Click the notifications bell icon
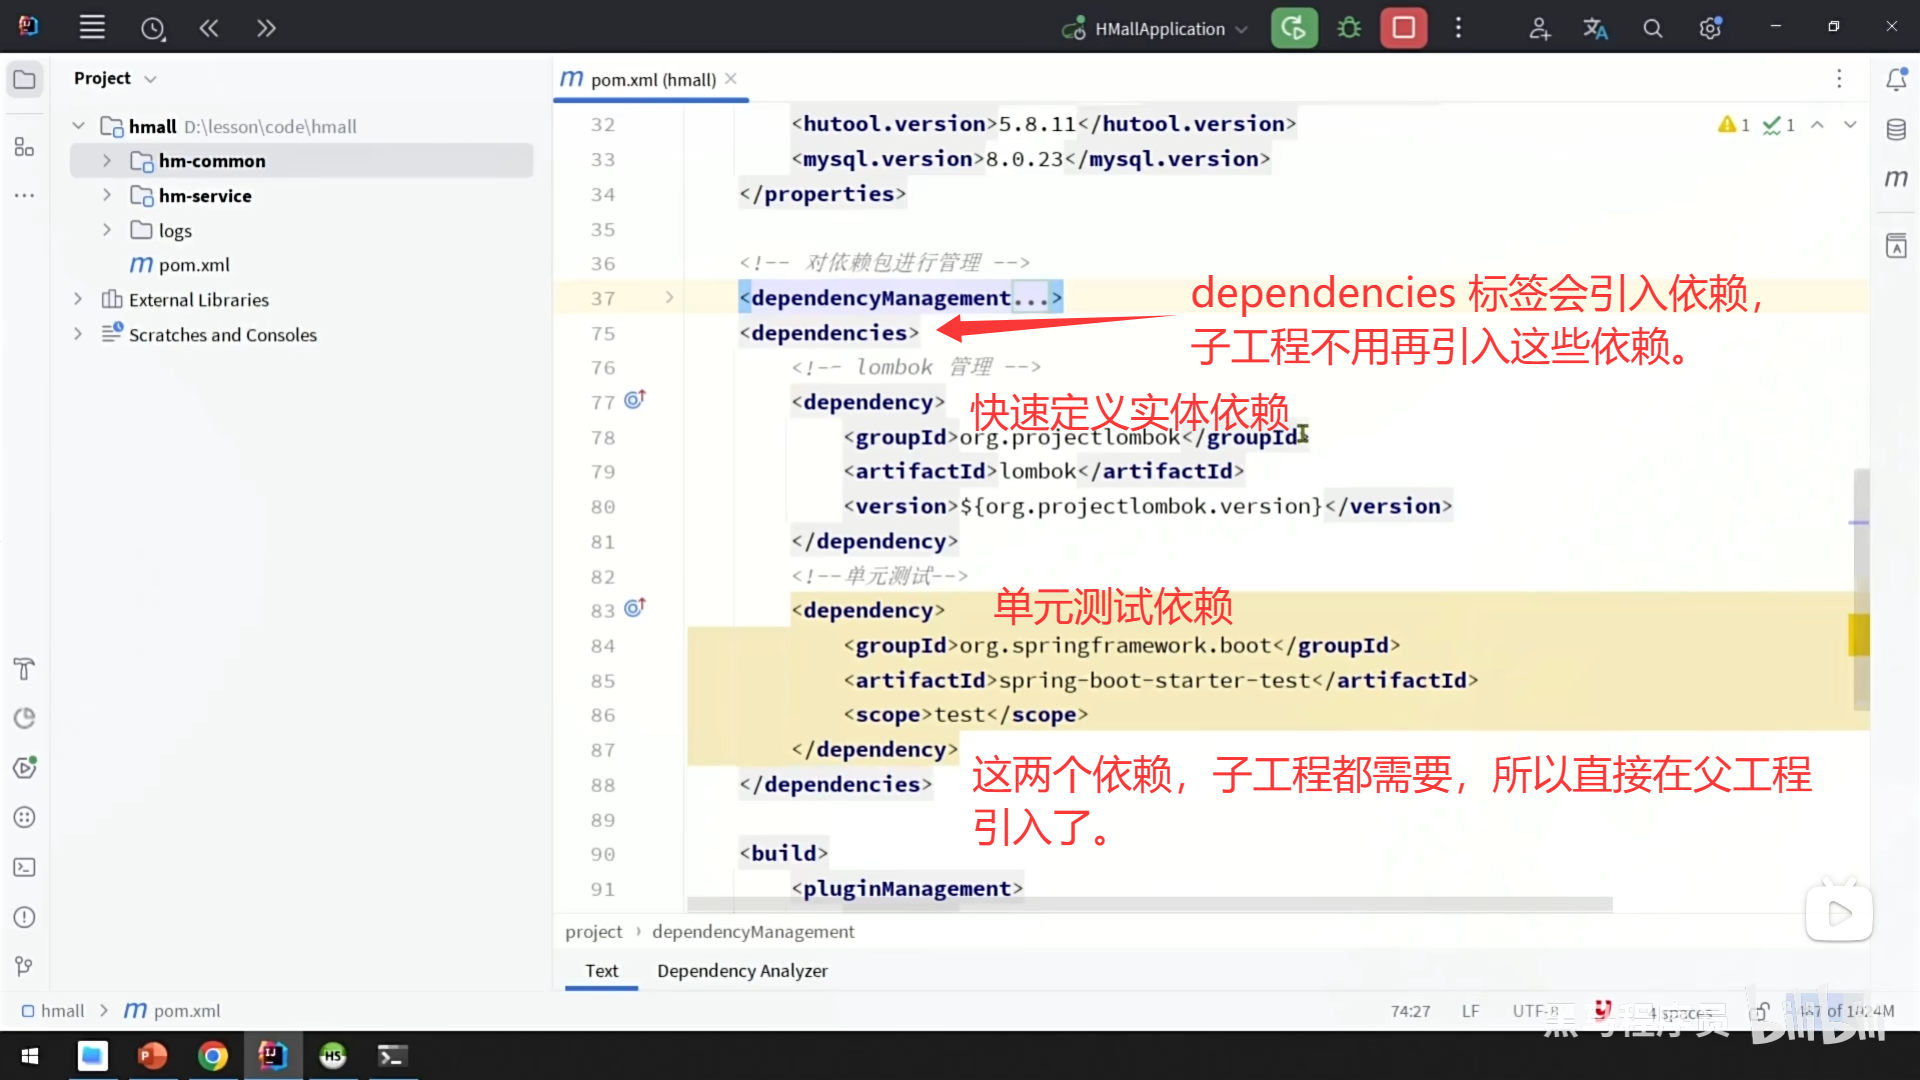The width and height of the screenshot is (1920, 1080). coord(1897,79)
